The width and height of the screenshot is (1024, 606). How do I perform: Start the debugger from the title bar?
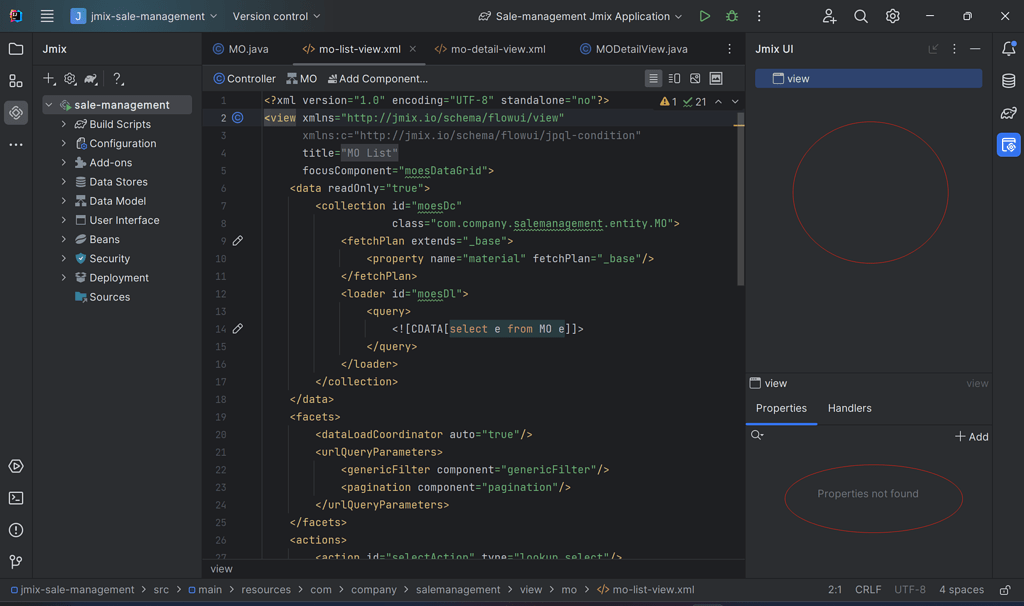tap(731, 16)
